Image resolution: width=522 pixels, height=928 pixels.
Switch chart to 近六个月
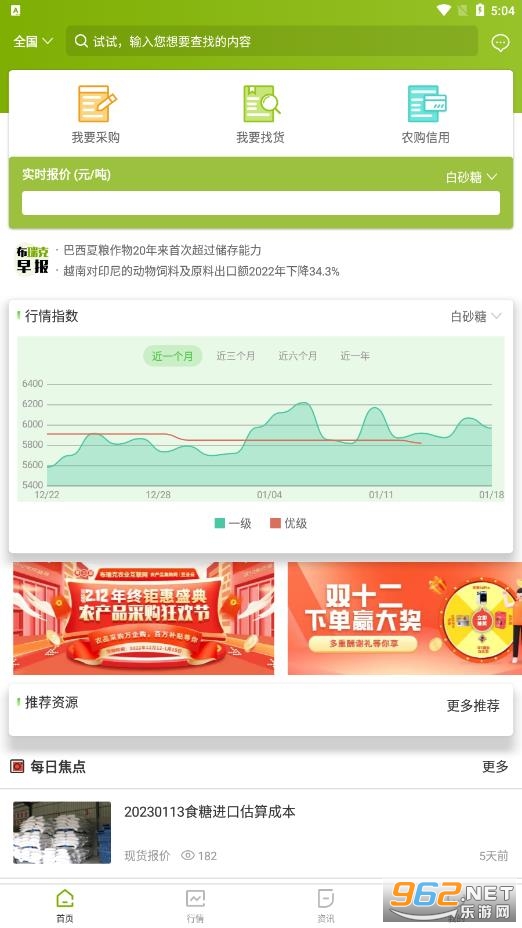[x=298, y=356]
